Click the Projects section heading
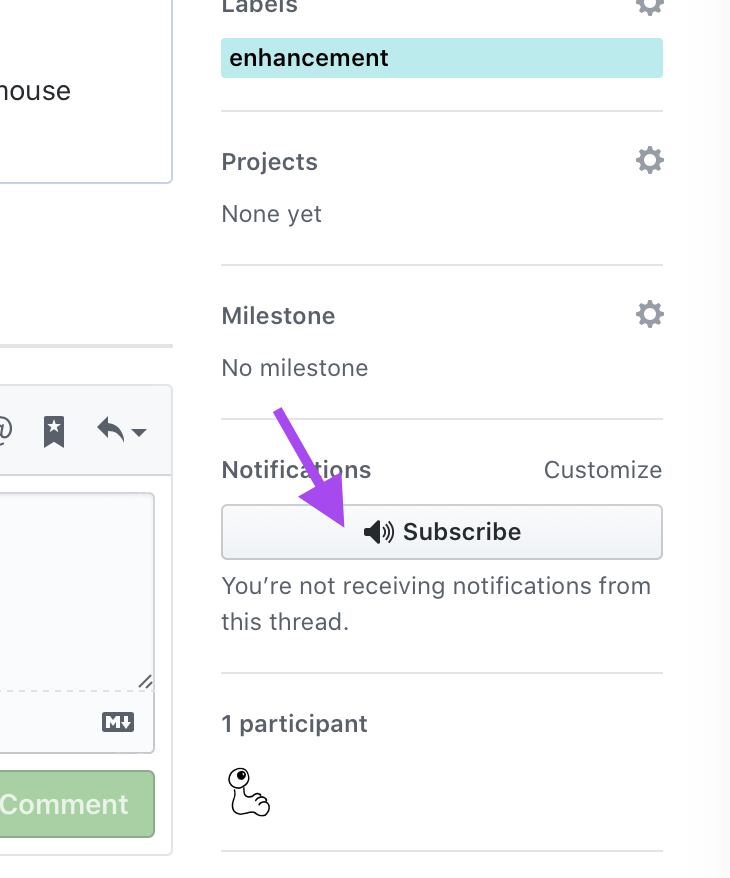This screenshot has height=878, width=730. pos(269,162)
